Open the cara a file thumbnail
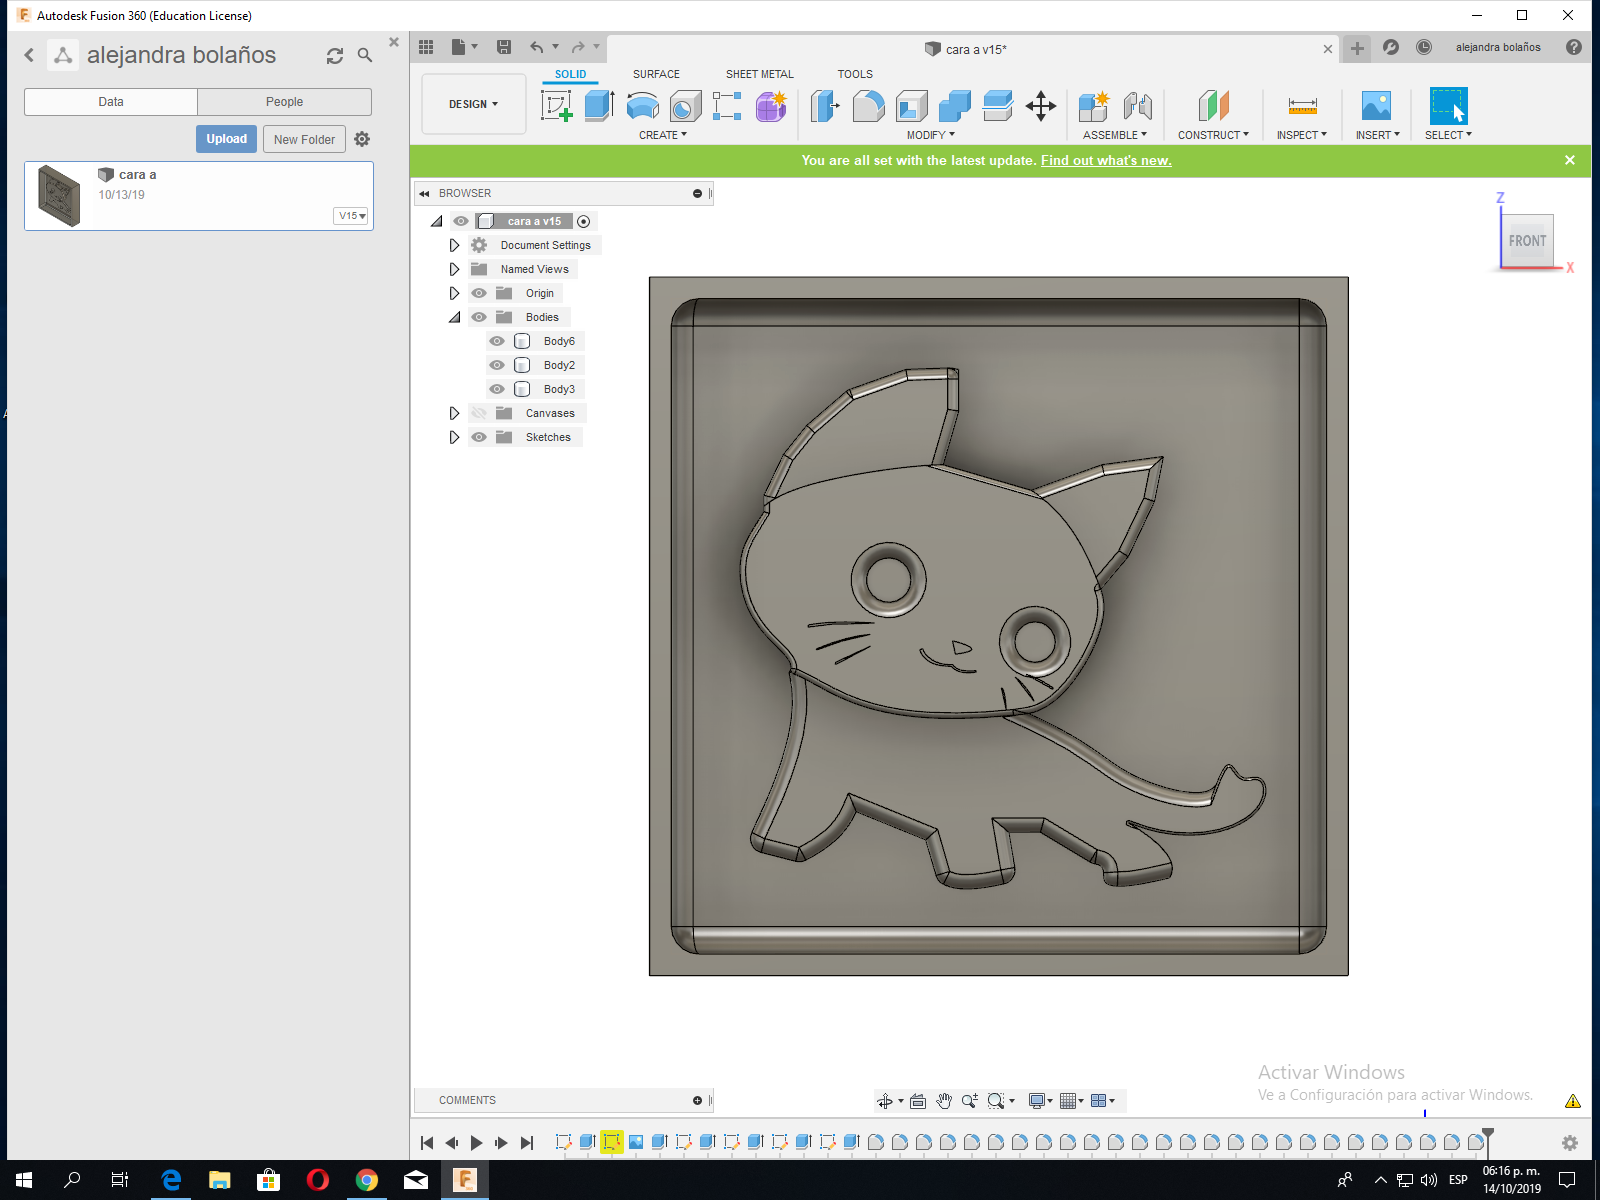Image resolution: width=1600 pixels, height=1200 pixels. (59, 196)
